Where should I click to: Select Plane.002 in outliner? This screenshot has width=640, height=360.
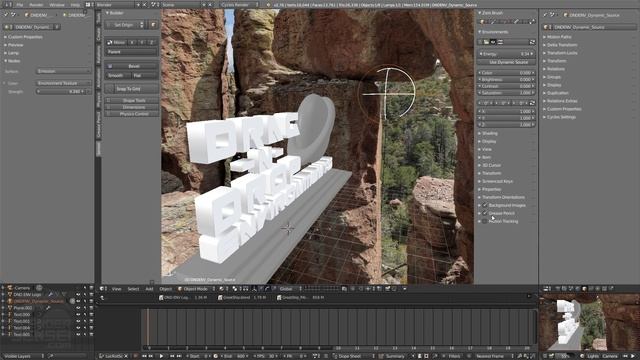(22, 308)
